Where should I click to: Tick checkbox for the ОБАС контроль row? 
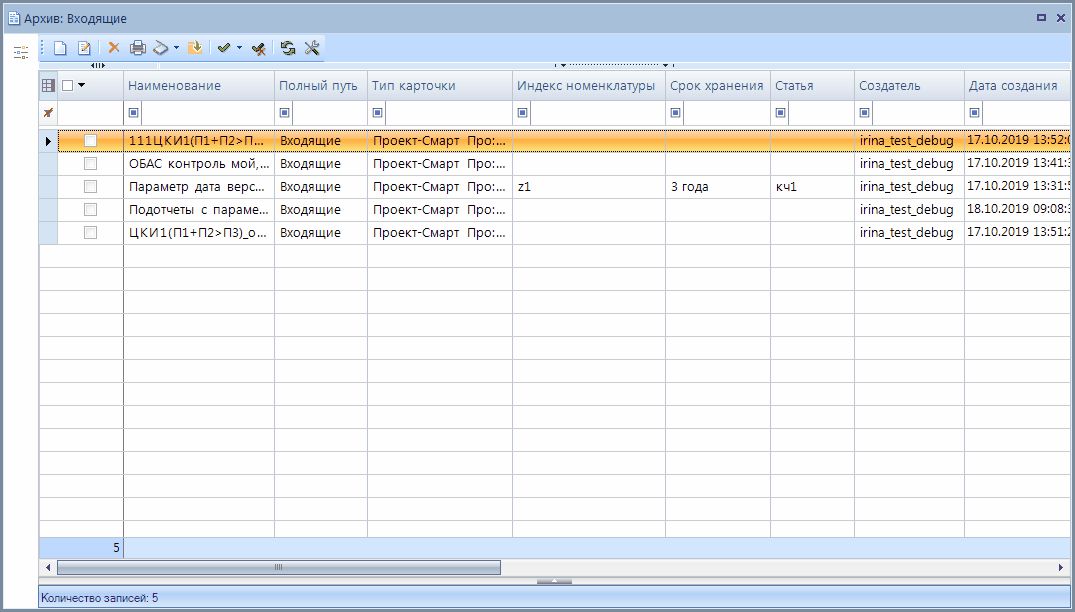coord(90,163)
